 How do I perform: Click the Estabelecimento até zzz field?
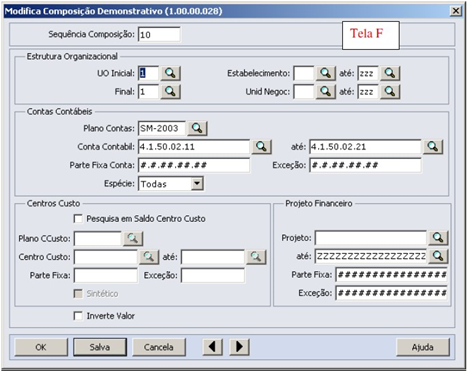(x=368, y=73)
